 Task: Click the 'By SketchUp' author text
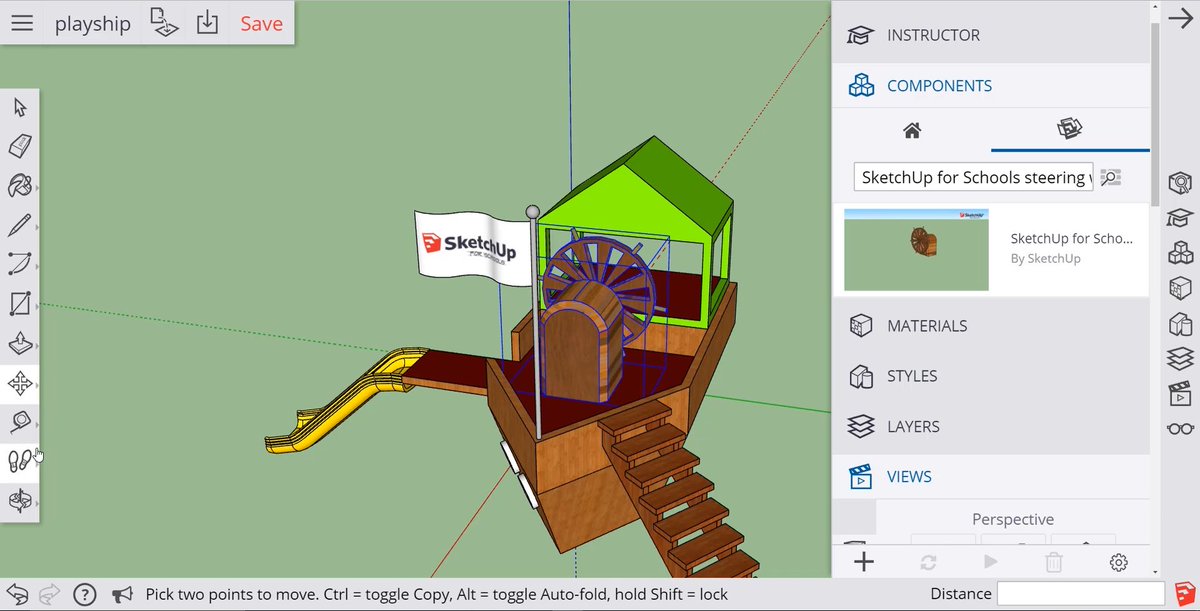tap(1045, 258)
